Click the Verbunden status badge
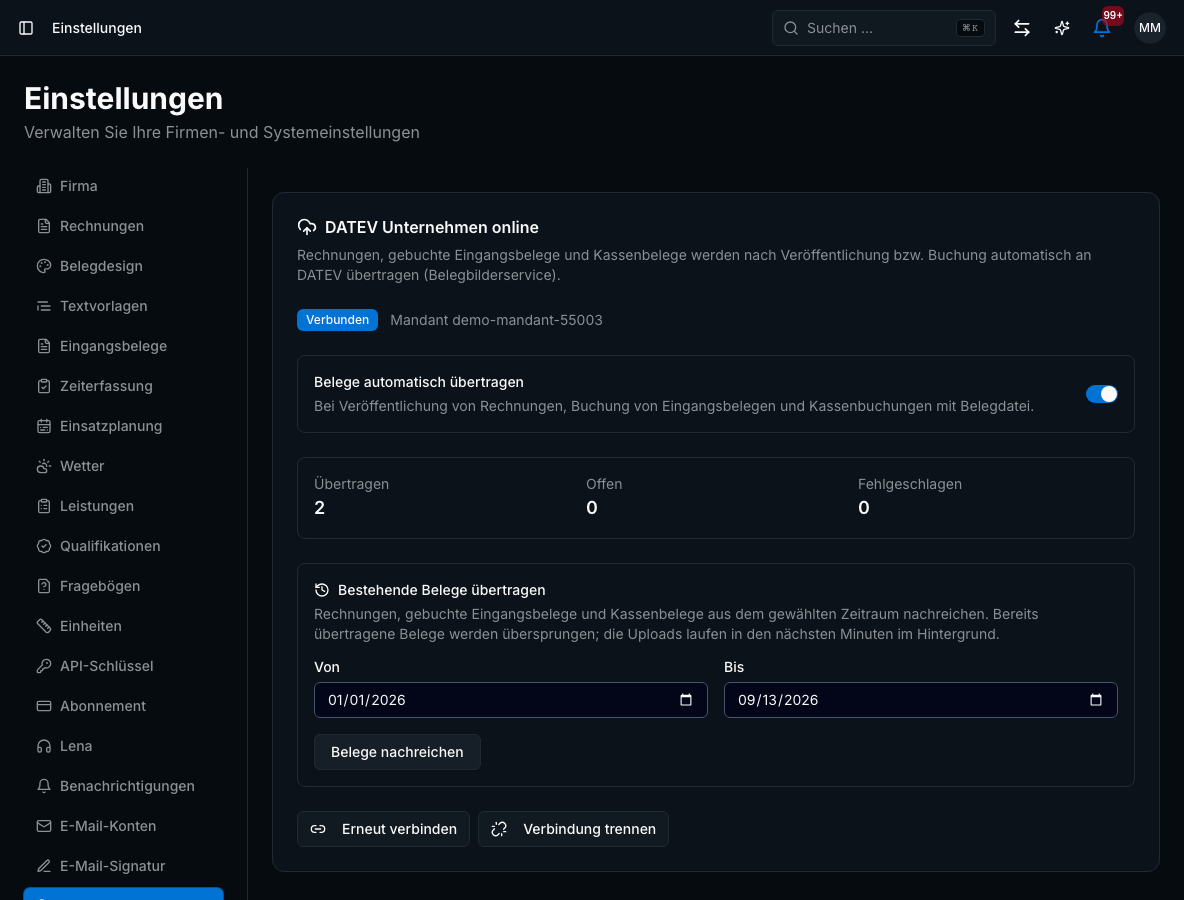 pyautogui.click(x=337, y=320)
